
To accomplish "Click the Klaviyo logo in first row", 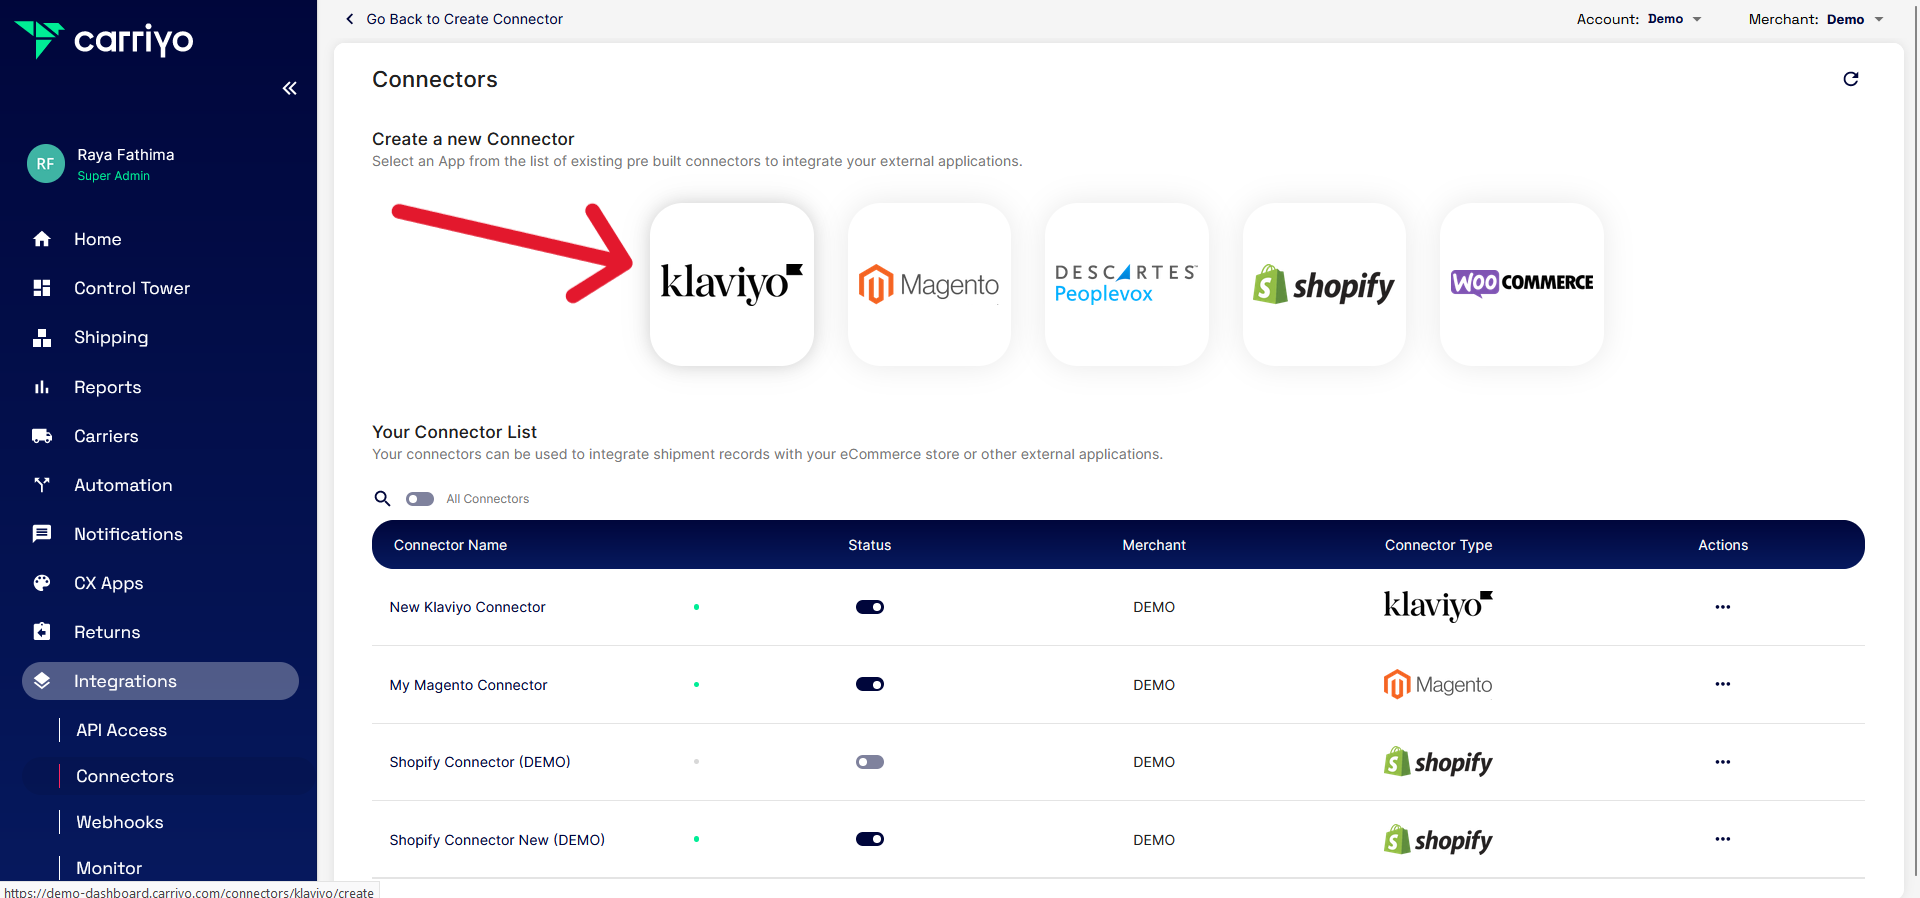I will point(1438,606).
